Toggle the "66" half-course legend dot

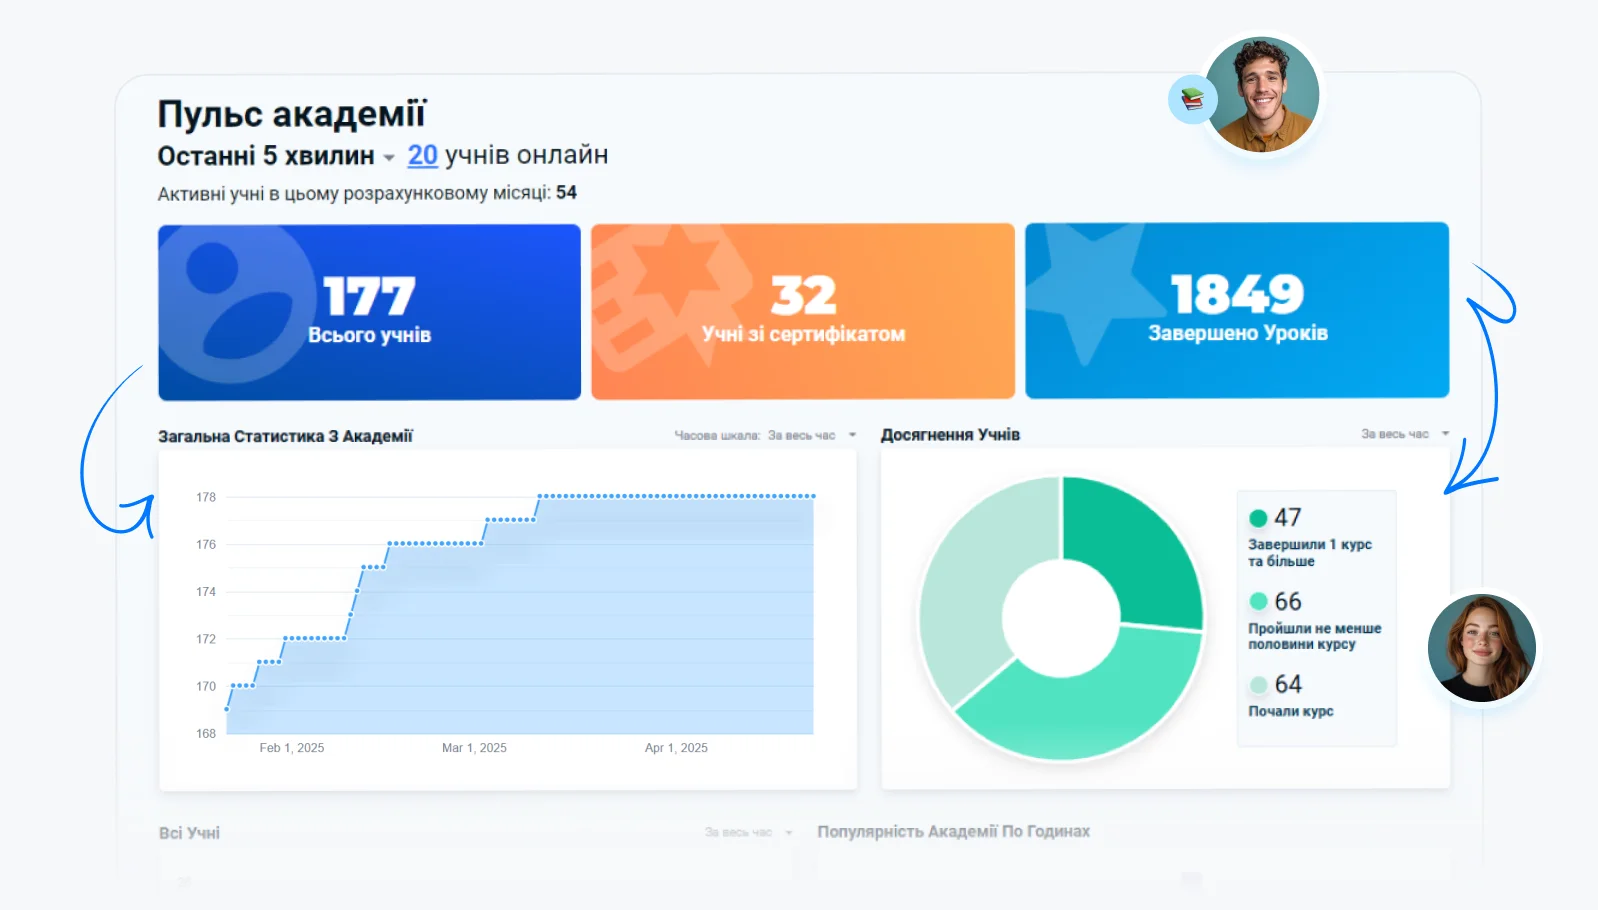point(1258,601)
